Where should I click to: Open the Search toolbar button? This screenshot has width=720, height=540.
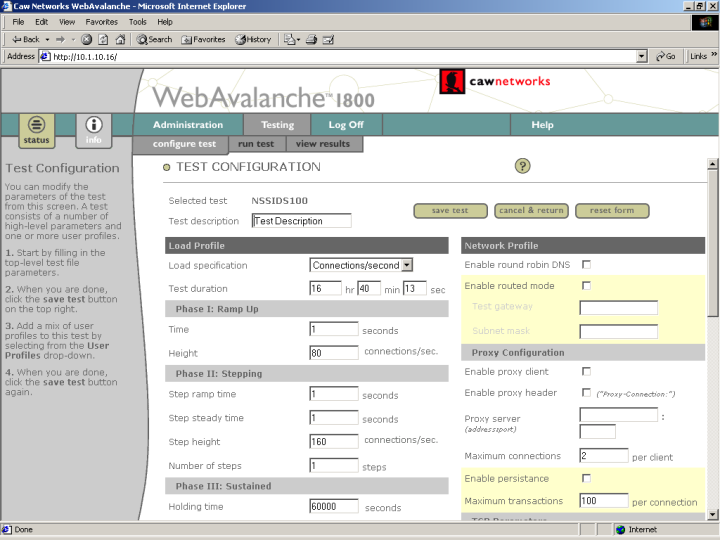[x=154, y=39]
